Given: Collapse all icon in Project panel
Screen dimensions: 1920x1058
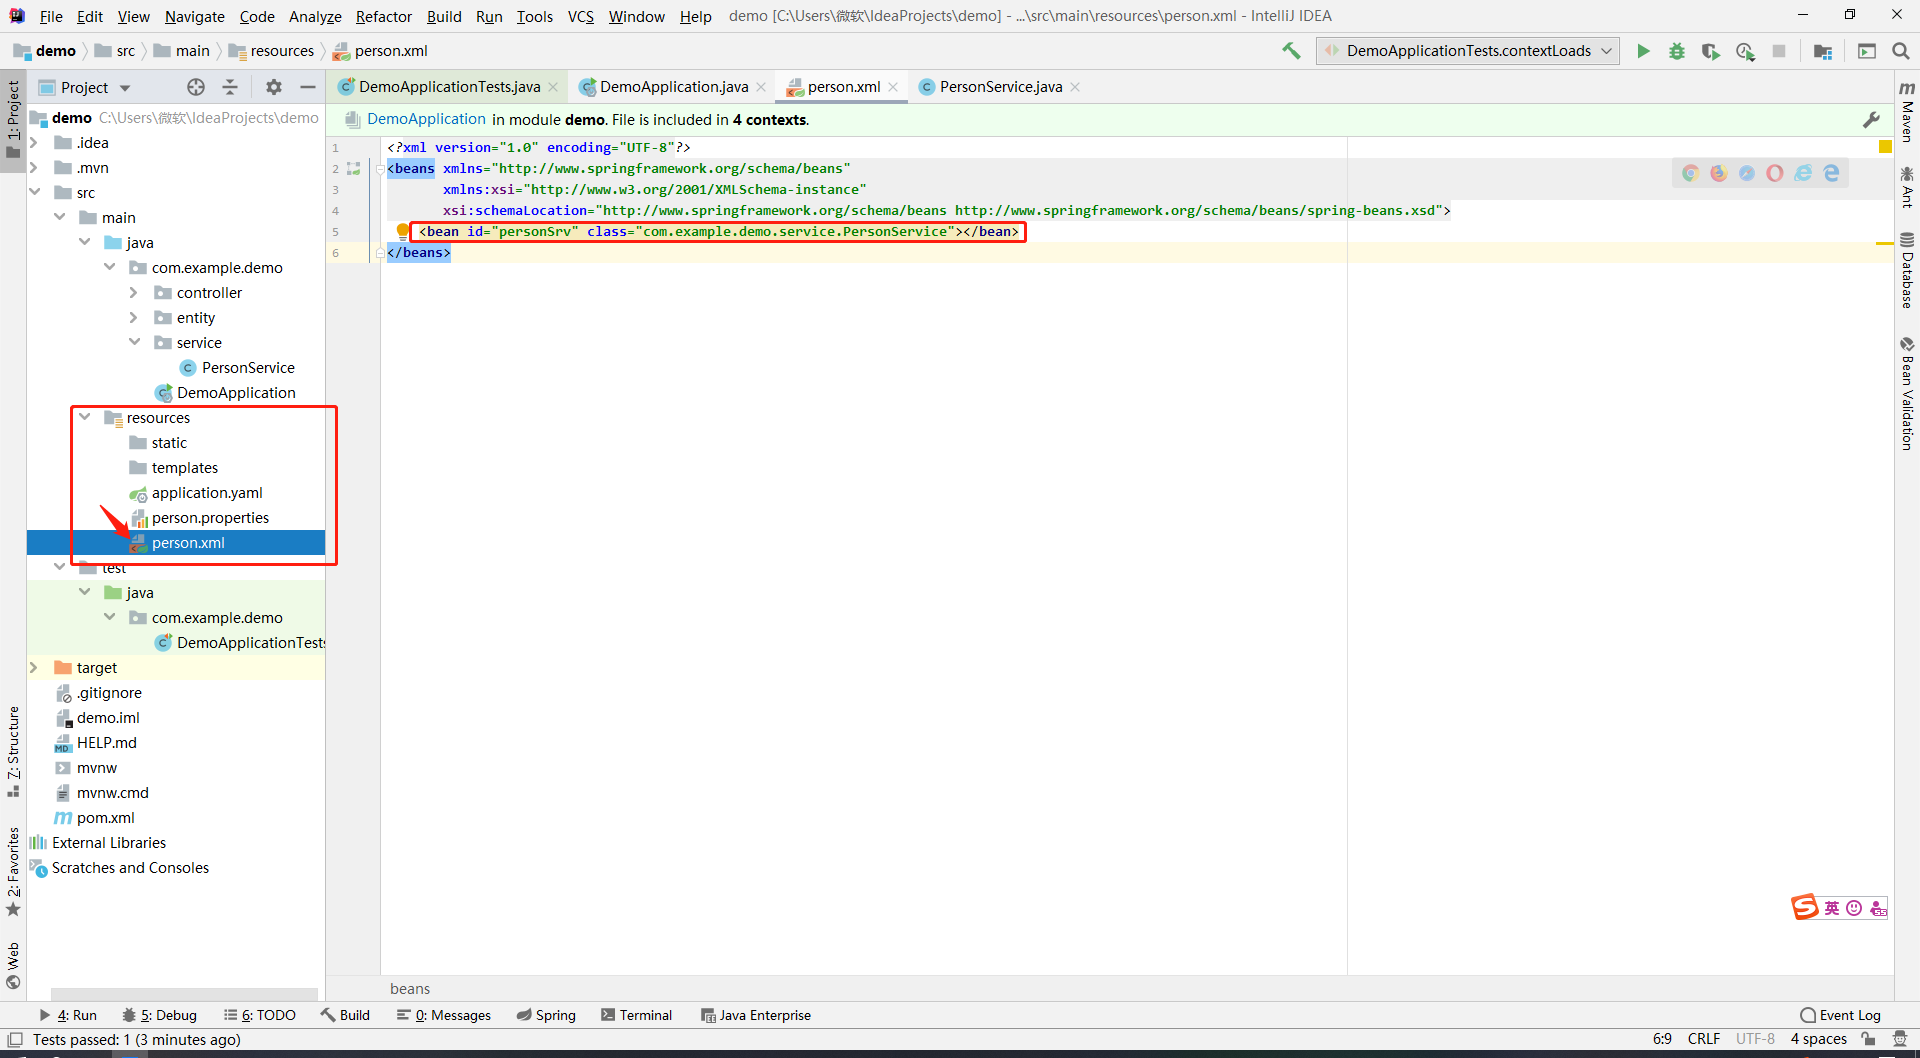Looking at the screenshot, I should pyautogui.click(x=230, y=87).
